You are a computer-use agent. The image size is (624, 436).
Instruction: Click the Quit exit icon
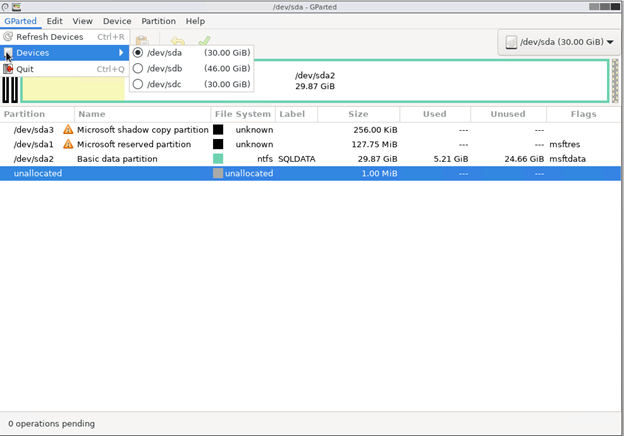(x=8, y=69)
